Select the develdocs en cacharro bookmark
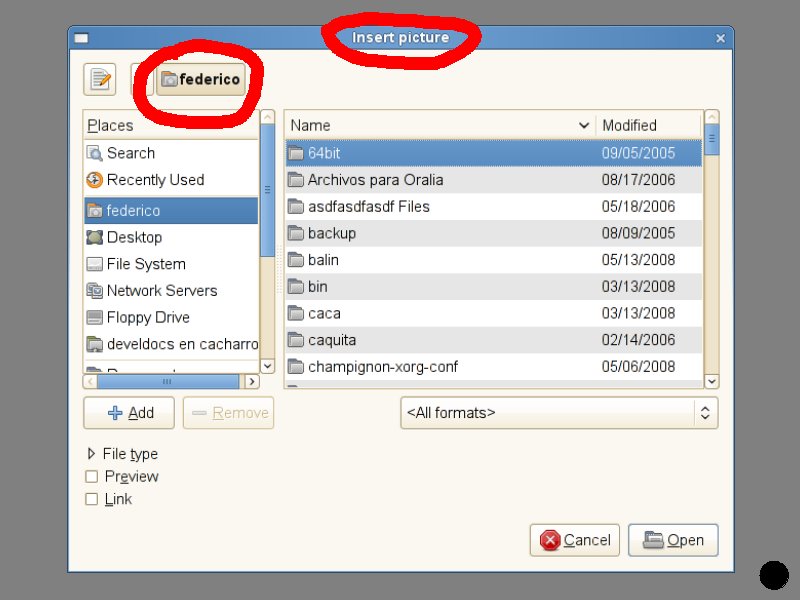Screen dimensions: 800x600 (181, 344)
